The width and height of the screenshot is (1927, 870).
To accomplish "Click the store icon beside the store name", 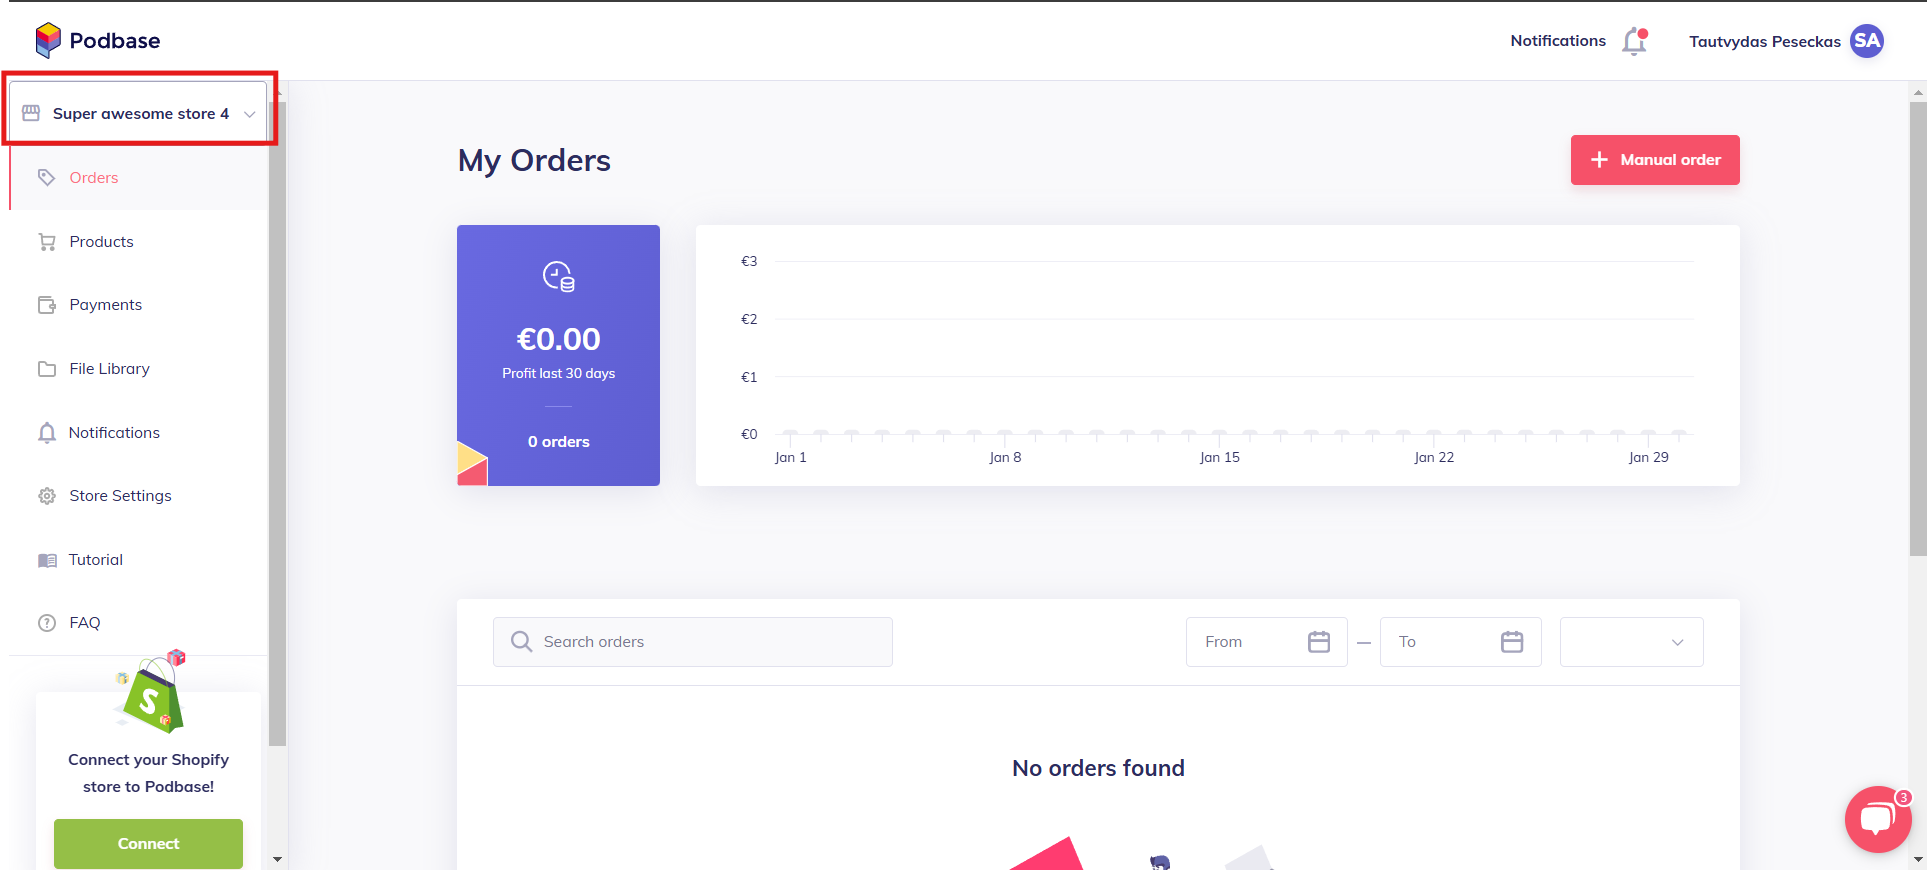I will point(31,113).
